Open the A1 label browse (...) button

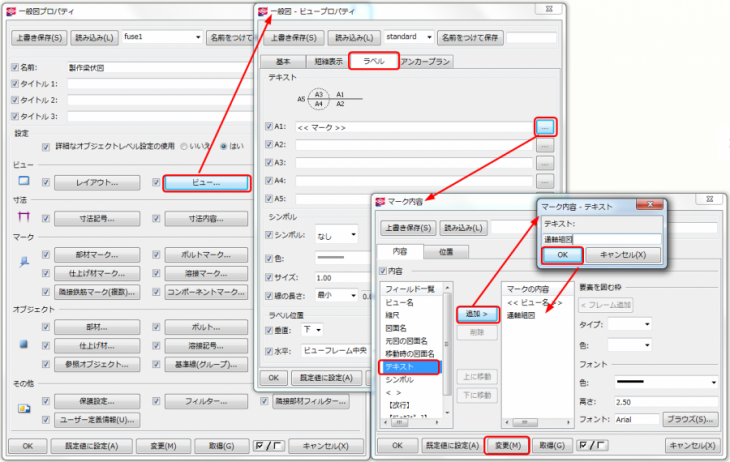[x=545, y=127]
